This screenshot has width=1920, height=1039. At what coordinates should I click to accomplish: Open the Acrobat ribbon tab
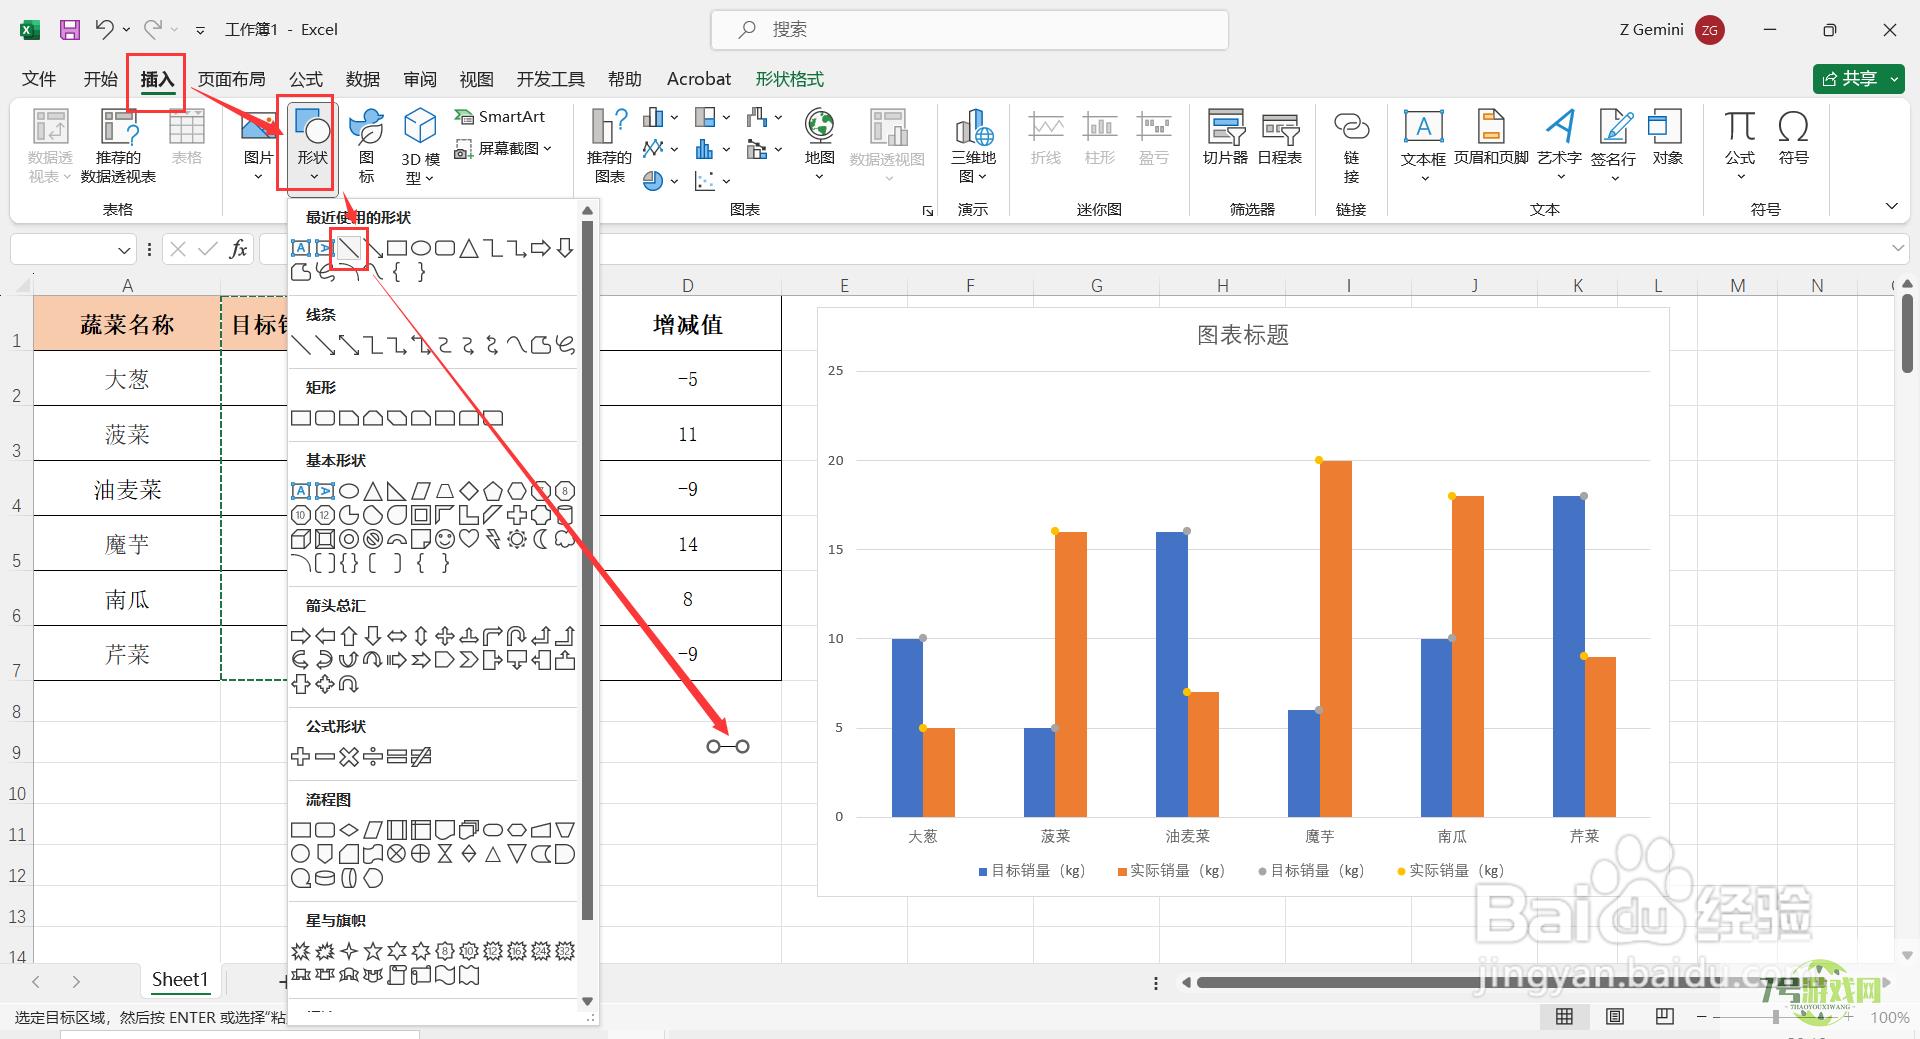(699, 79)
